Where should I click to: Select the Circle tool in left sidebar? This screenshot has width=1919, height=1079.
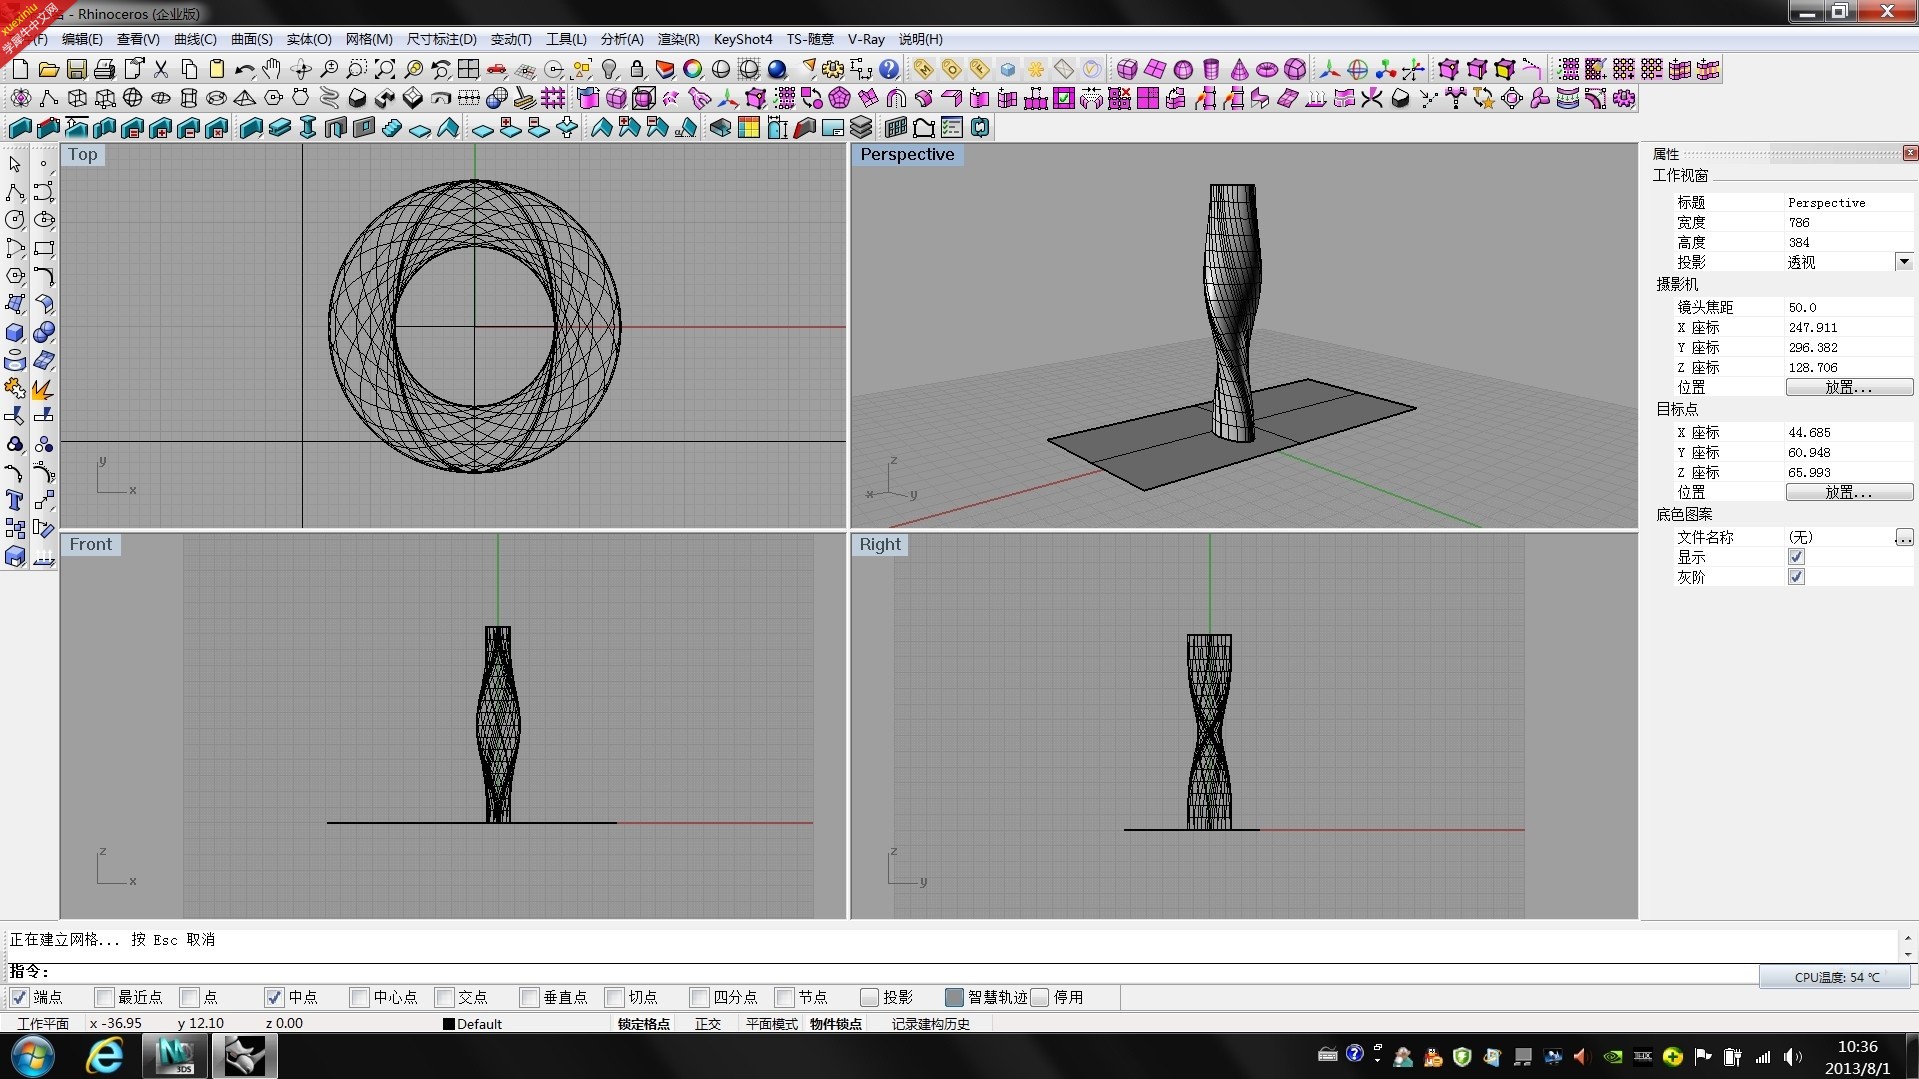click(15, 220)
